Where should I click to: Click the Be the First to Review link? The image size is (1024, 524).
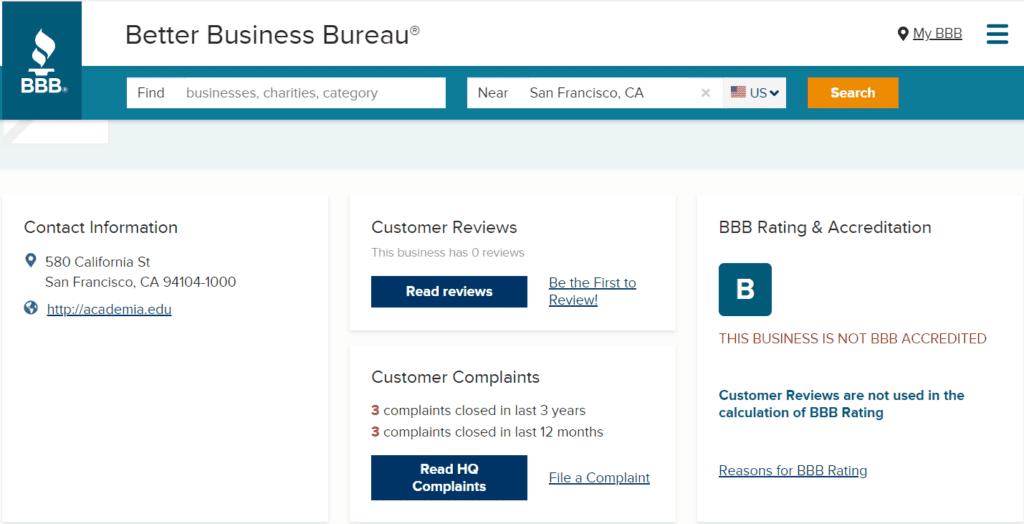[x=592, y=291]
